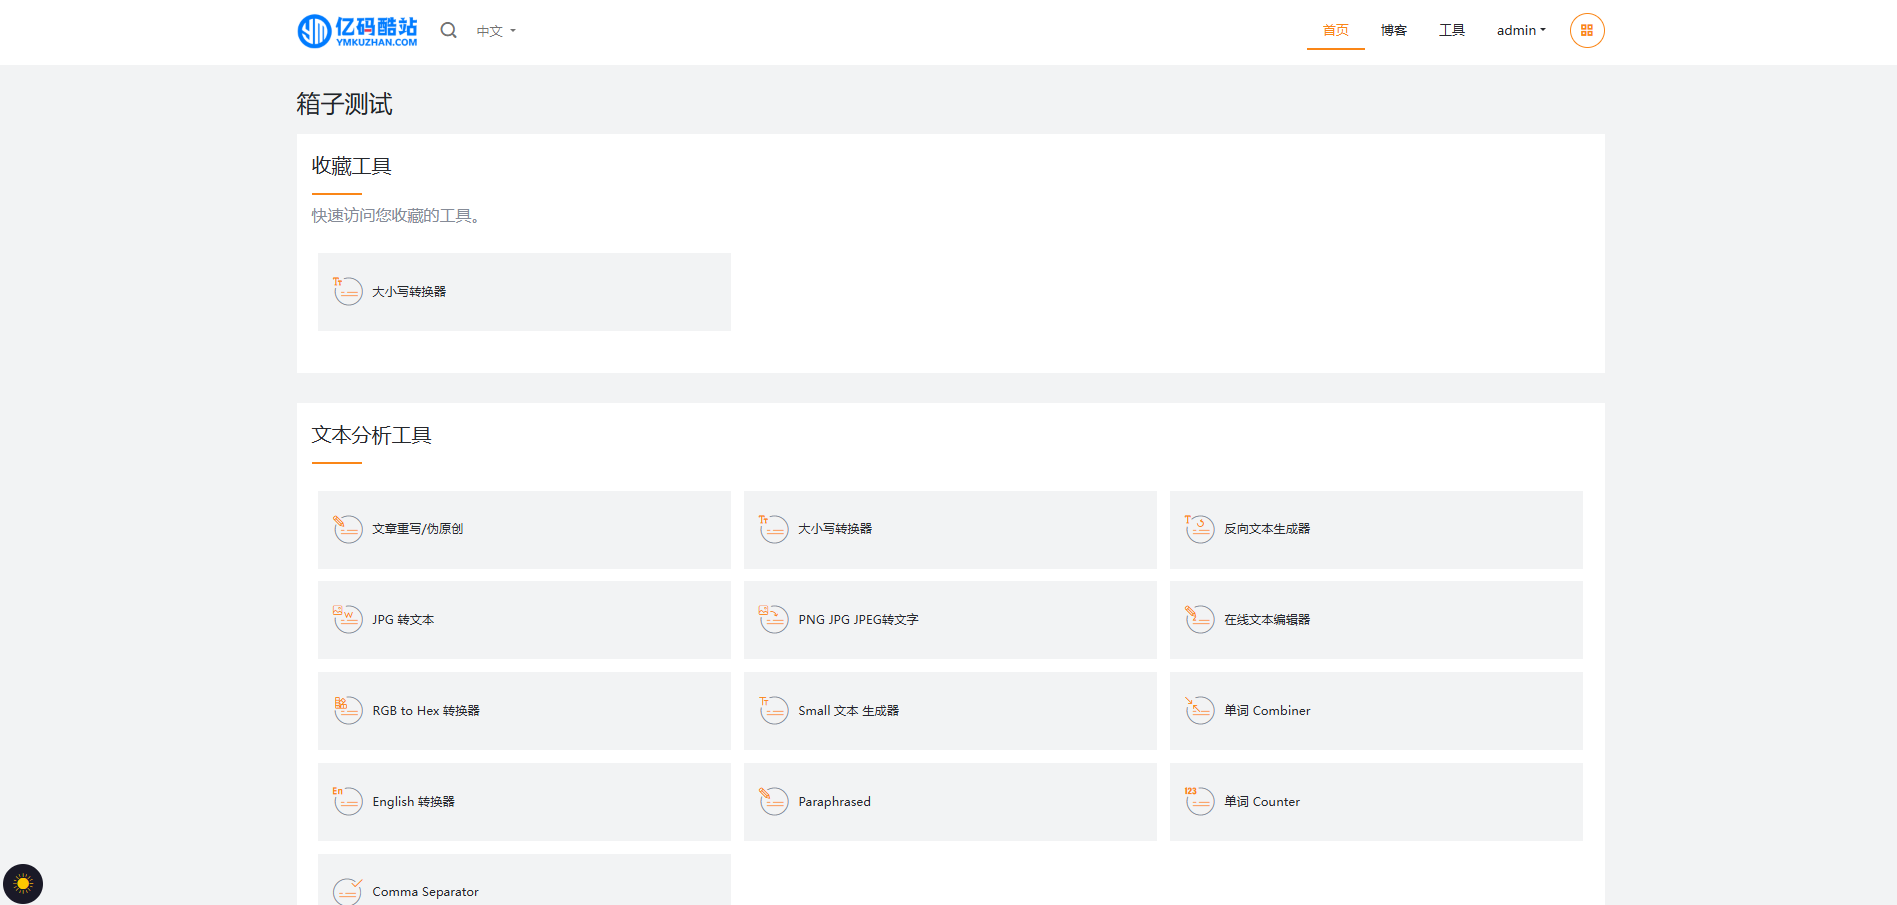This screenshot has width=1897, height=905.
Task: Click the 单词 Combiner tool icon
Action: pos(1199,711)
